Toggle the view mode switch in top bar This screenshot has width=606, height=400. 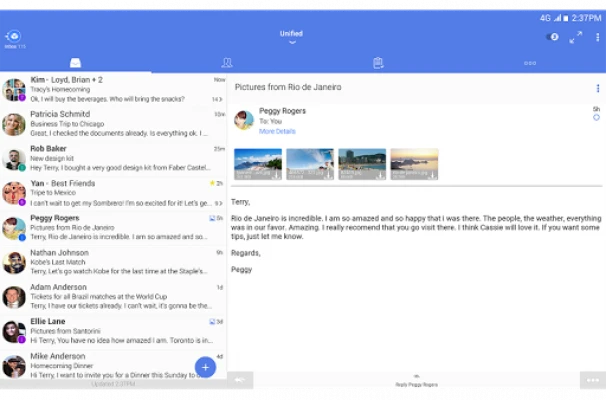pyautogui.click(x=552, y=37)
